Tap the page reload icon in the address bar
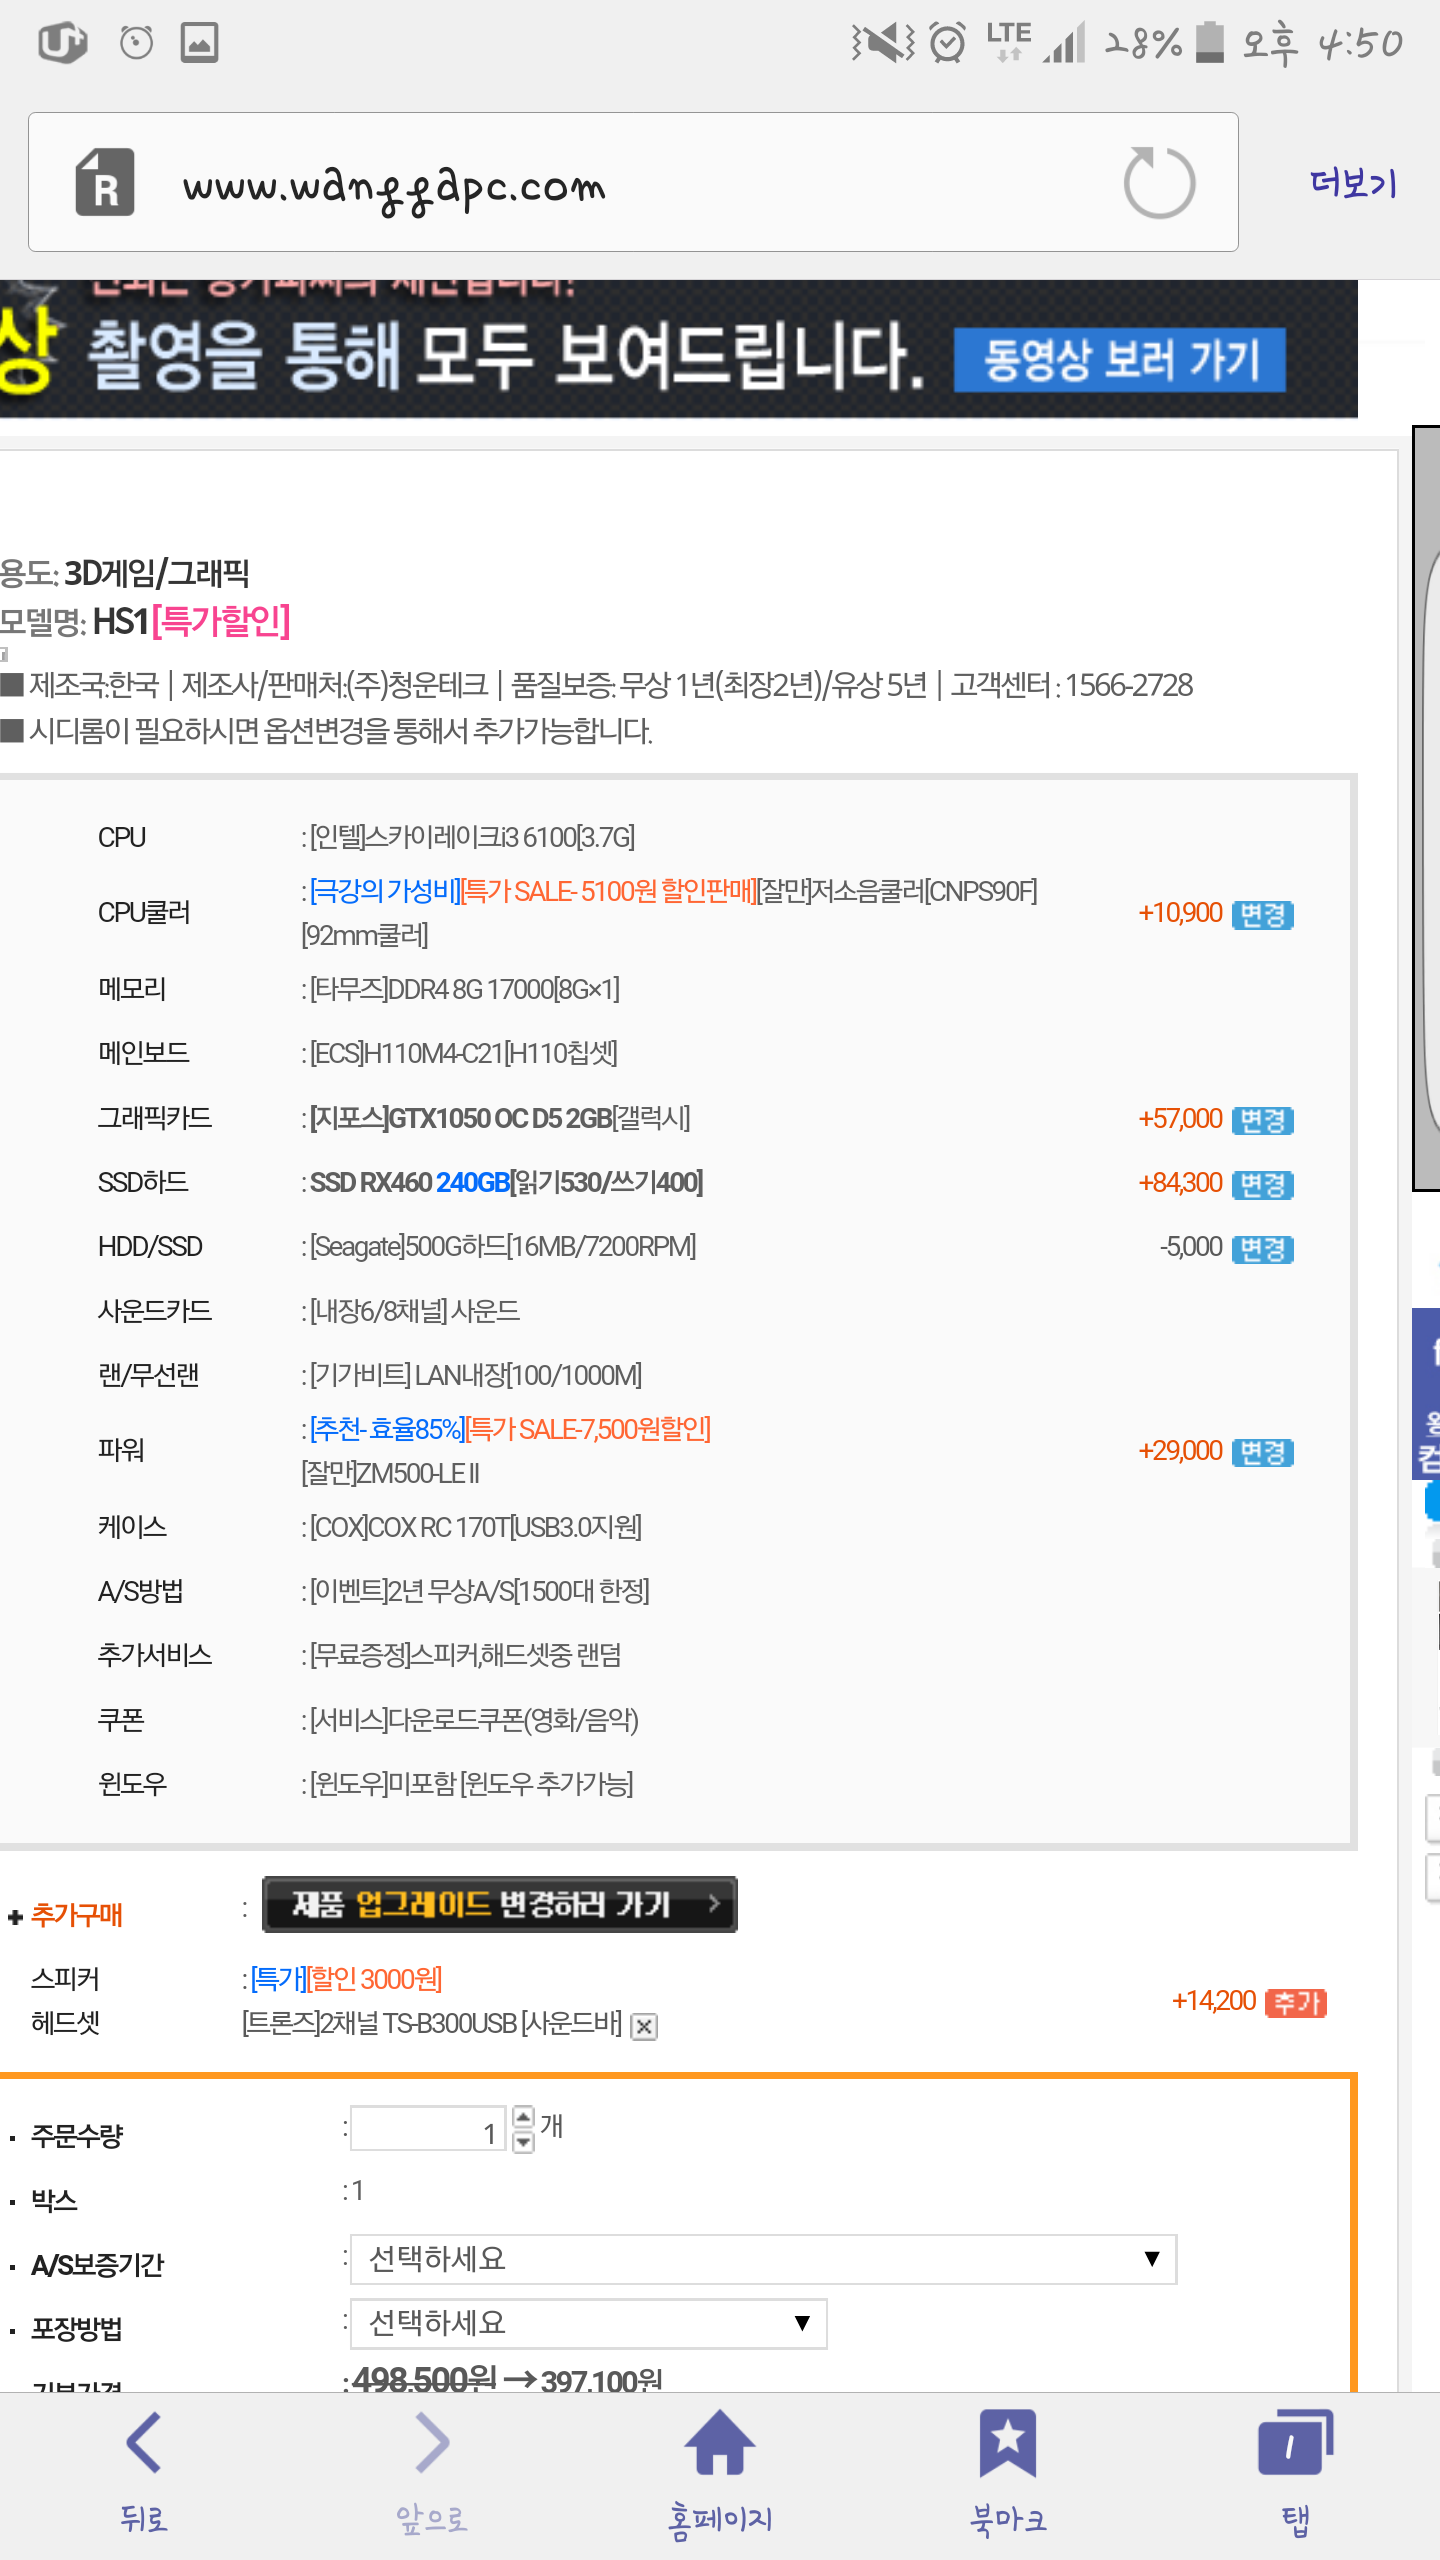Viewport: 1440px width, 2560px height. tap(1159, 182)
